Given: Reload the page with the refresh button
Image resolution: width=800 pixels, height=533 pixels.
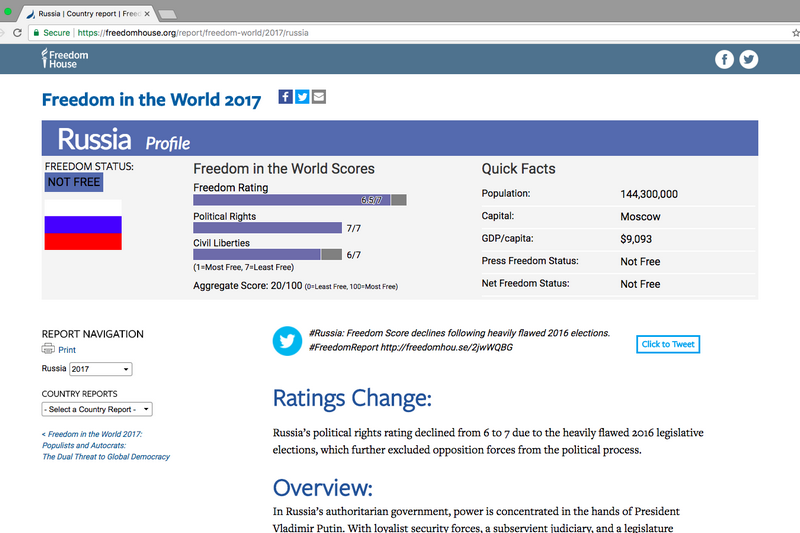Looking at the screenshot, I should (x=18, y=32).
